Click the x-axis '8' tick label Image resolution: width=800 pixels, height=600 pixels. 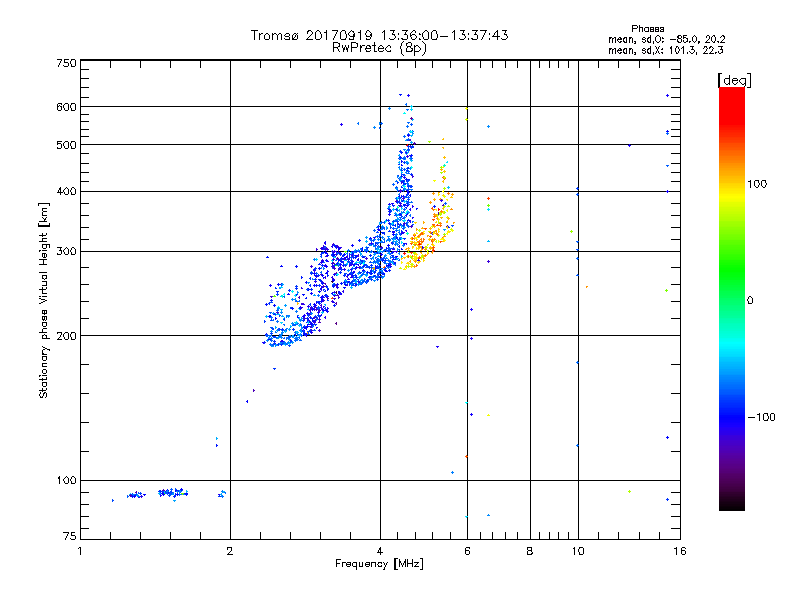[x=530, y=551]
